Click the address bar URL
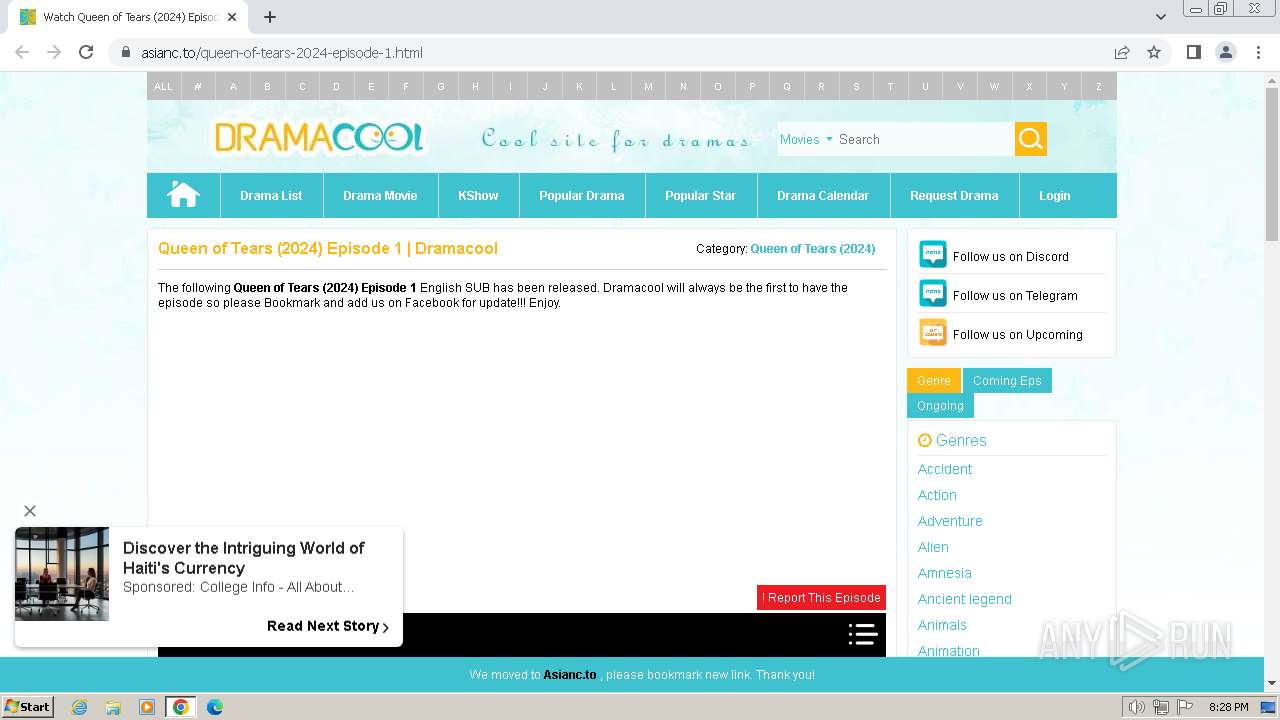Viewport: 1280px width, 720px height. click(x=282, y=52)
